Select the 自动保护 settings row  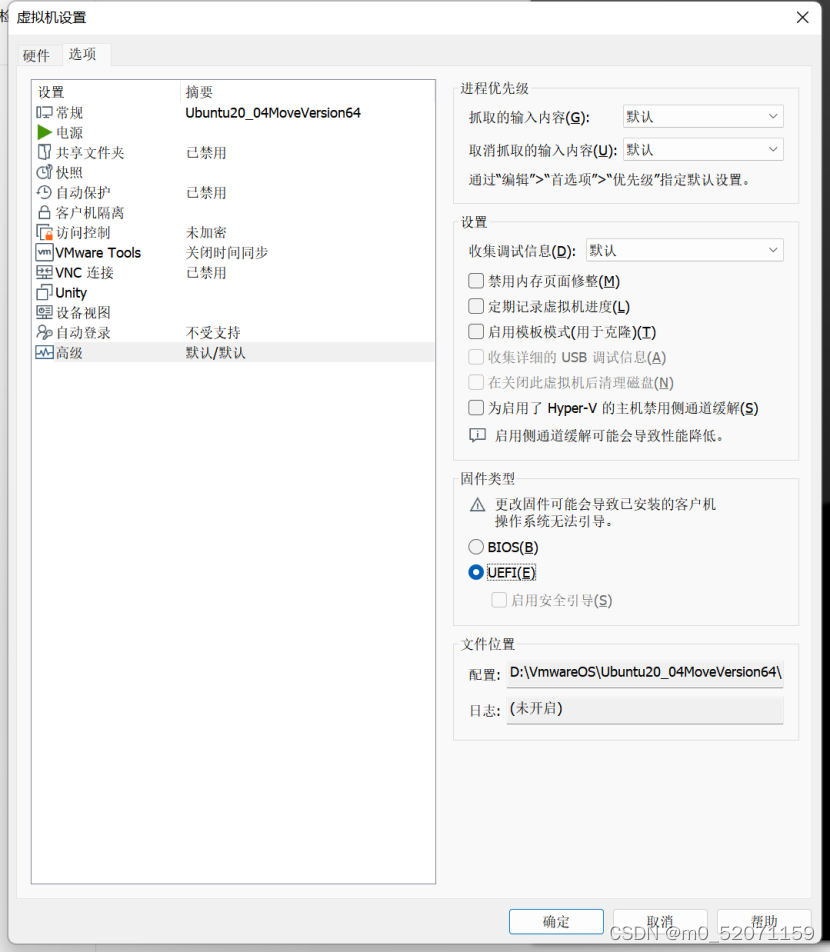point(234,192)
